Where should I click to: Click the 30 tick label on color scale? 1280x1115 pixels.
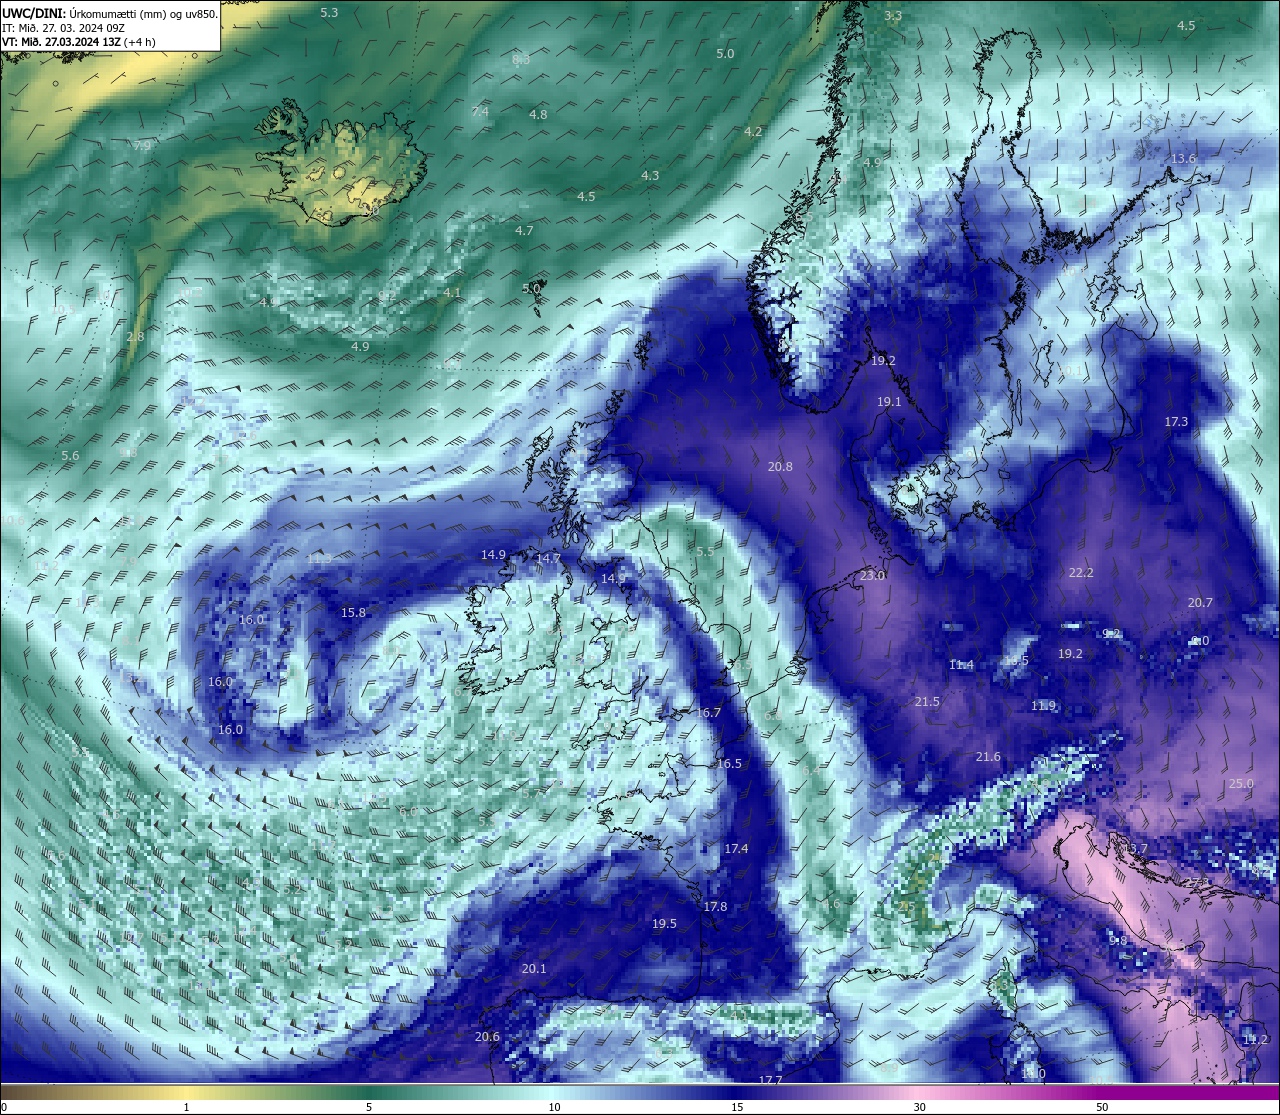pos(919,1107)
